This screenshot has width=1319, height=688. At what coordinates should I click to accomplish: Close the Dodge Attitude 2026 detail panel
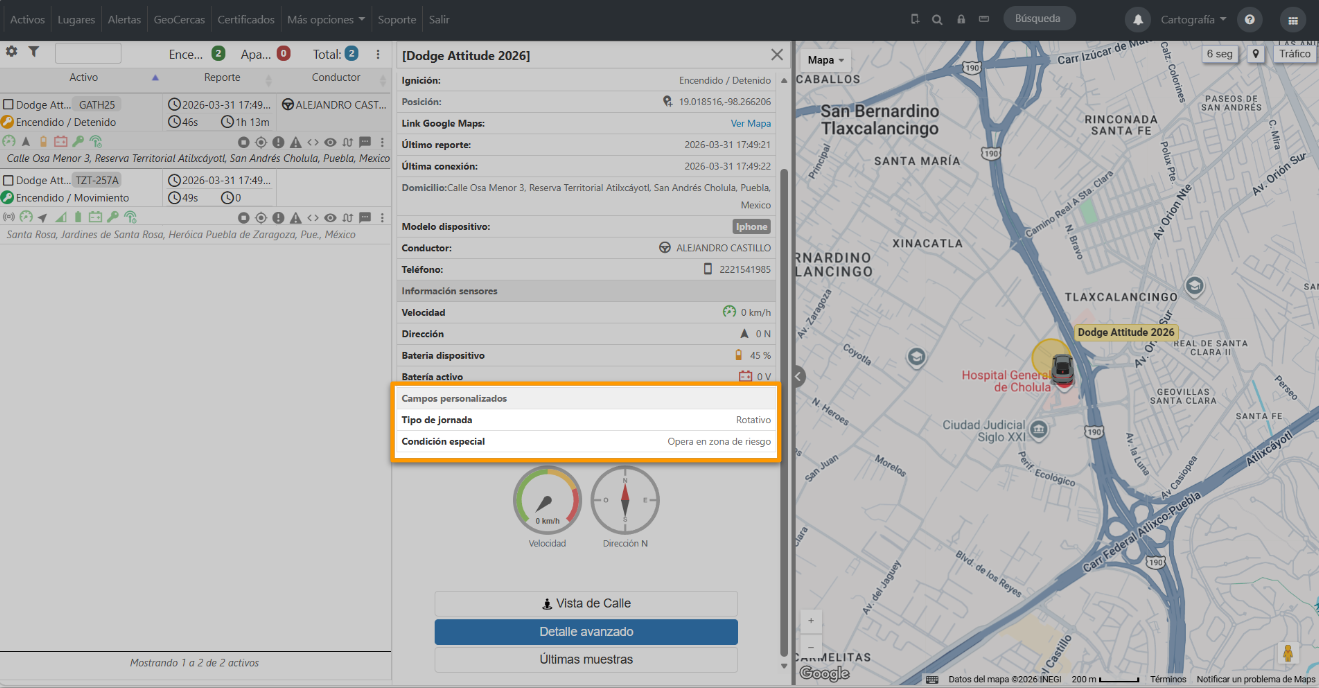click(x=777, y=55)
